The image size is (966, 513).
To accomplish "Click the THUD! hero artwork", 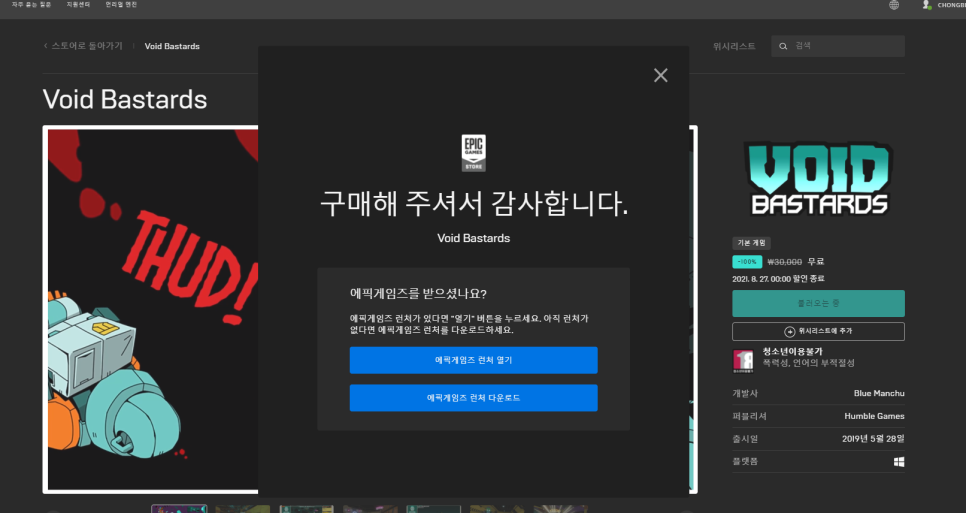I will (x=153, y=310).
